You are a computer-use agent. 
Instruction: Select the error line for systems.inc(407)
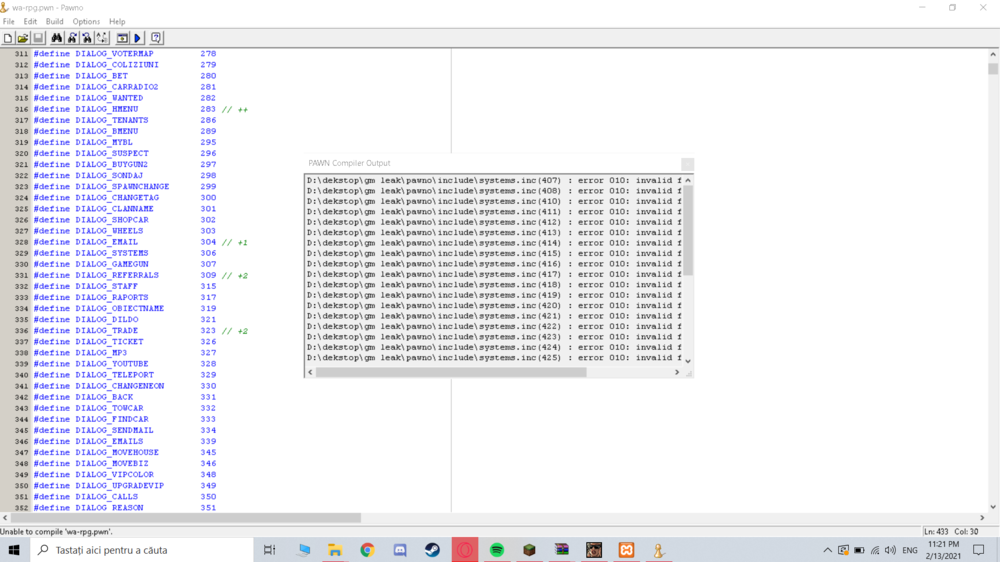click(494, 181)
